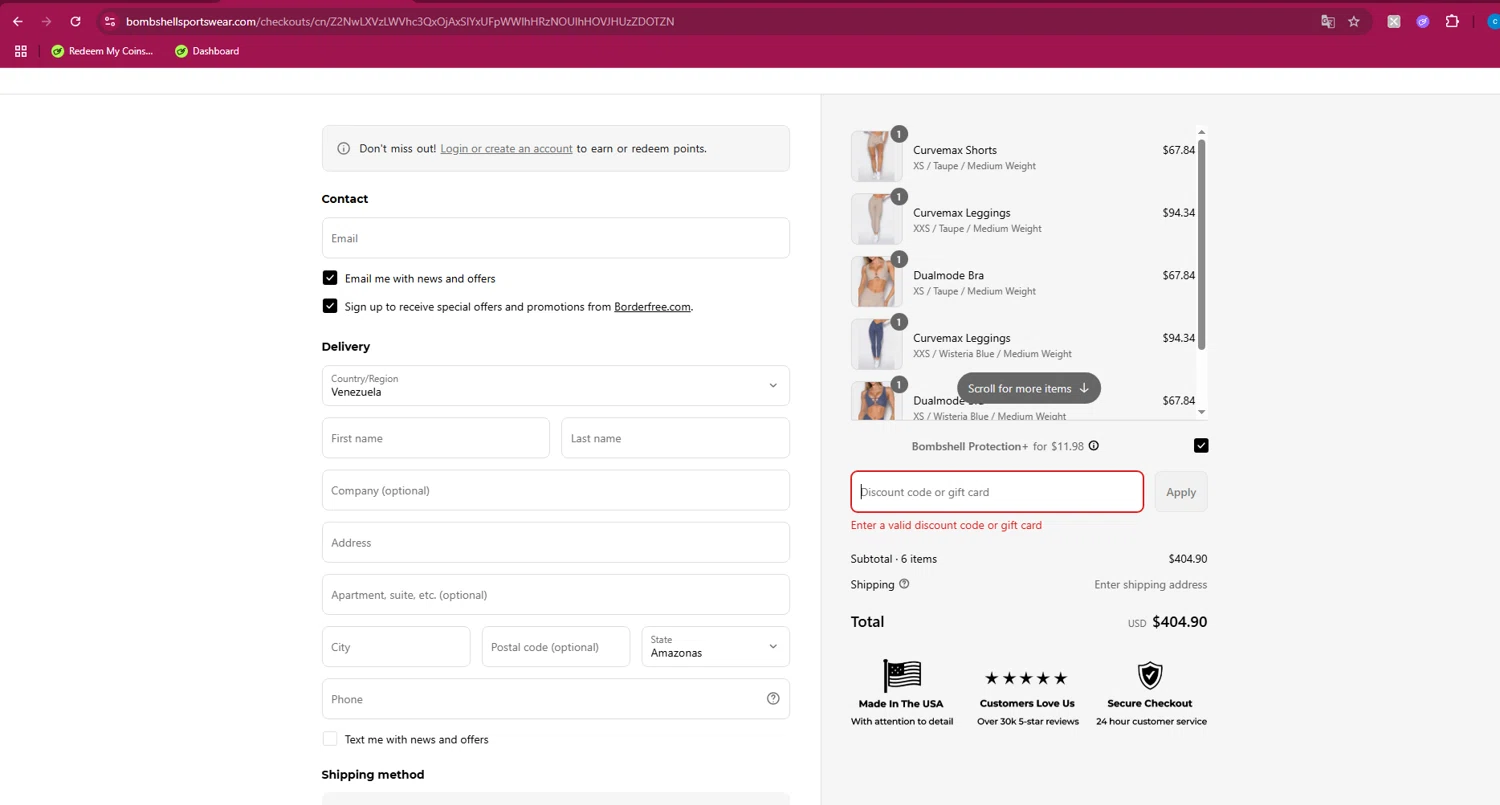Click the Made In The USA flag icon
This screenshot has height=805, width=1500.
pyautogui.click(x=902, y=676)
